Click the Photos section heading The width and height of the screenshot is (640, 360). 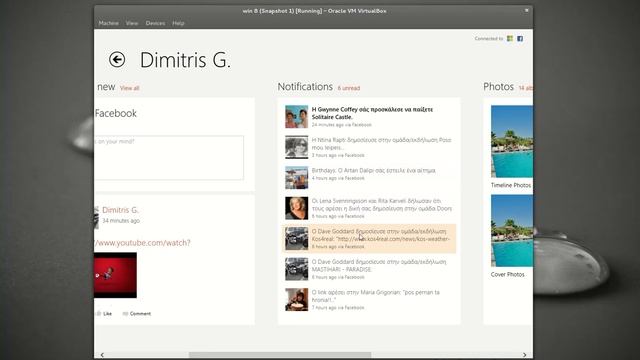[498, 87]
